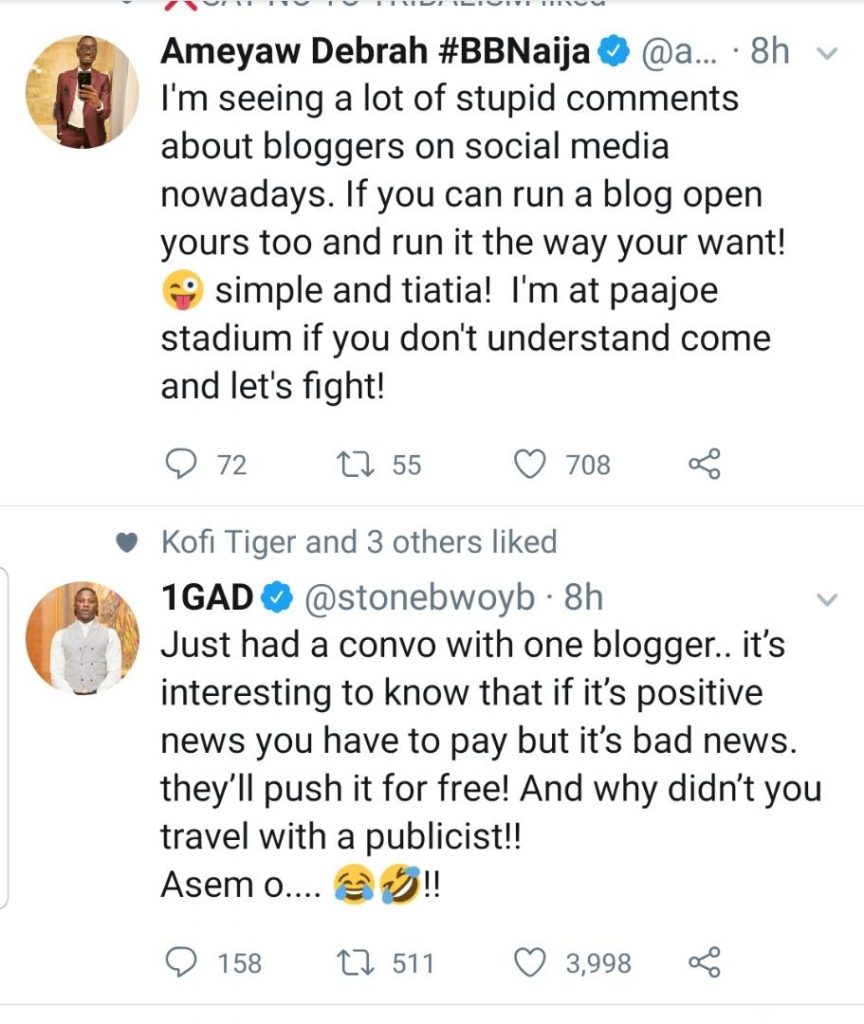Open 1GAD tweet options chevron
This screenshot has height=1024, width=864.
pos(826,600)
